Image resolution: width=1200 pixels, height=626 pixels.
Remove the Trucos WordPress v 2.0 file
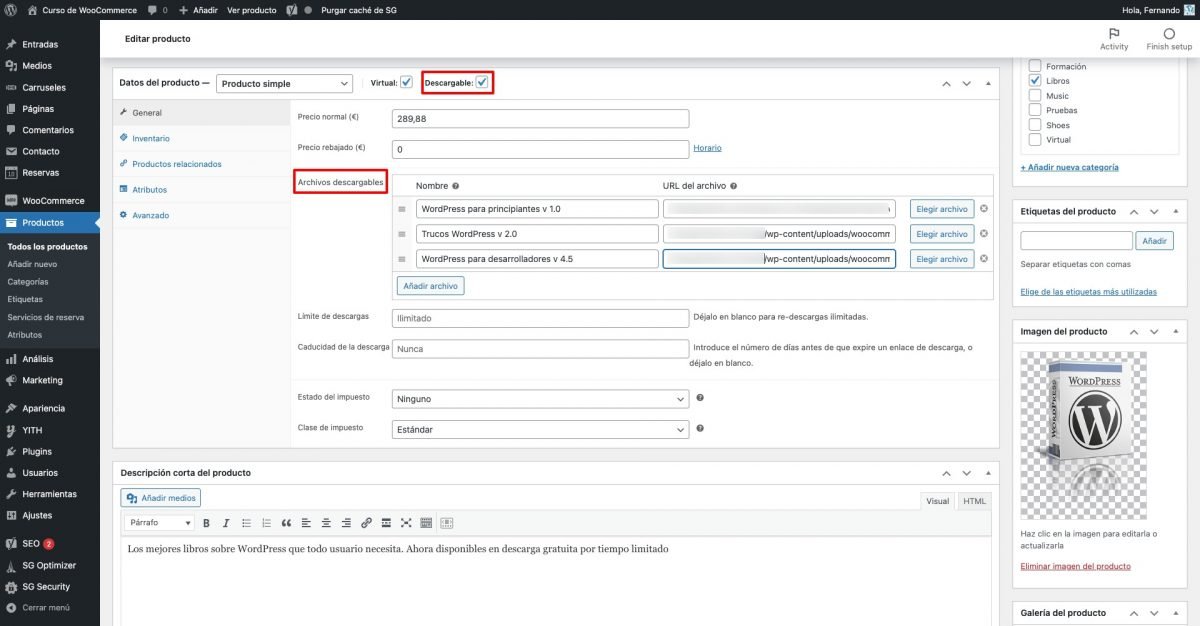coord(984,234)
